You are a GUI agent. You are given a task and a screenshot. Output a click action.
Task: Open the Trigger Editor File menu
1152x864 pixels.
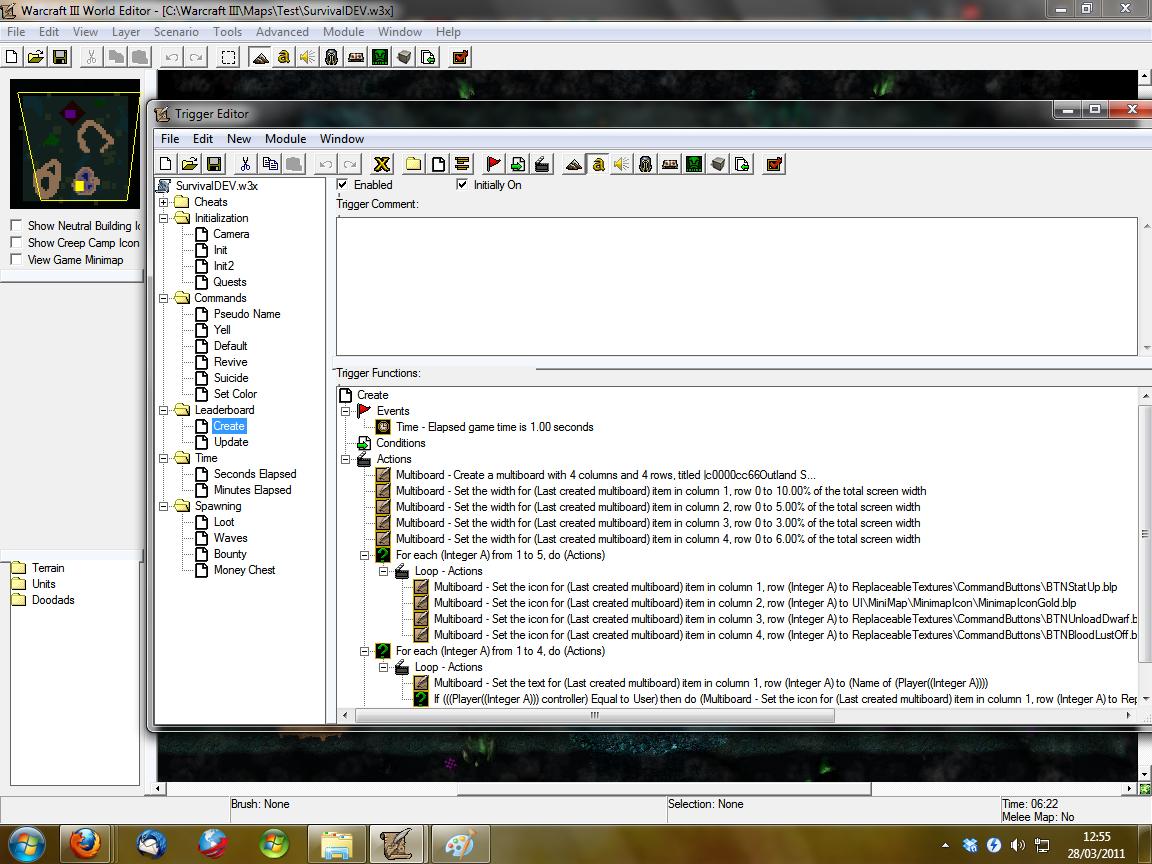170,139
